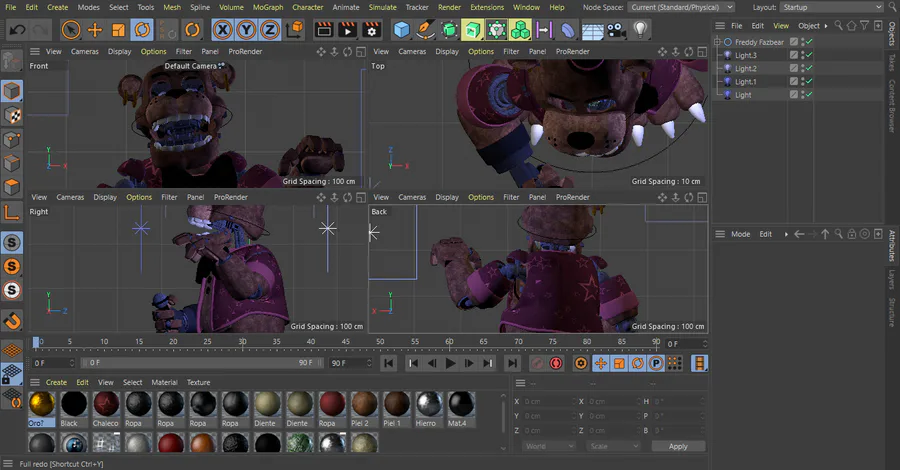
Task: Toggle Position keyframe recording
Action: [600, 363]
